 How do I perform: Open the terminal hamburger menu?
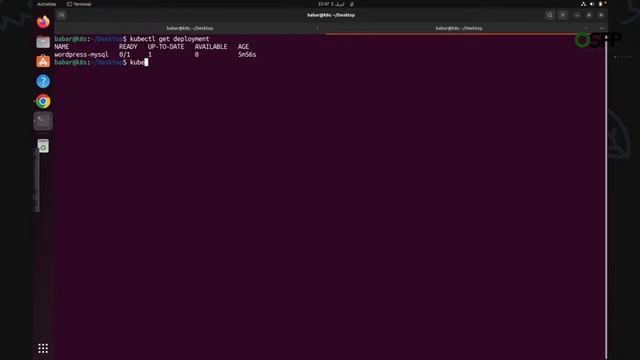tap(563, 15)
